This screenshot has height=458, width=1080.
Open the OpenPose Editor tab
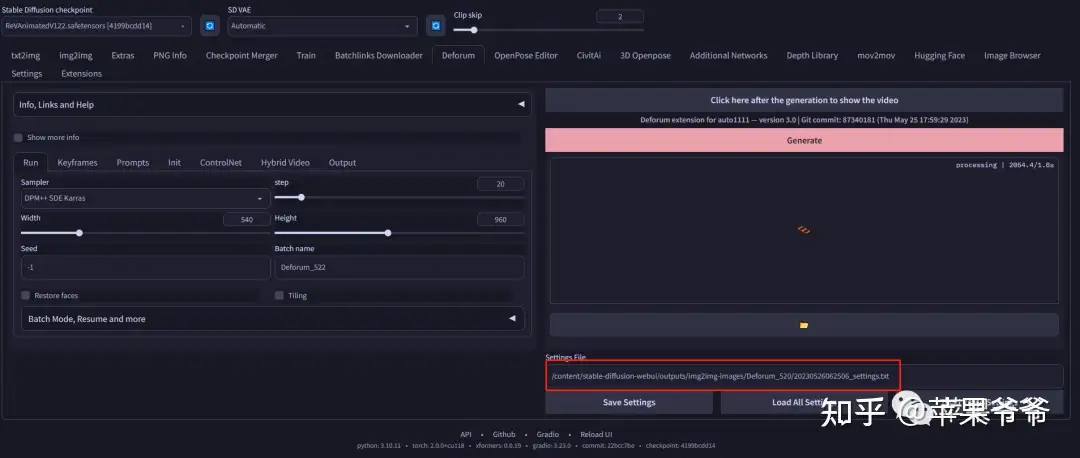coord(526,56)
